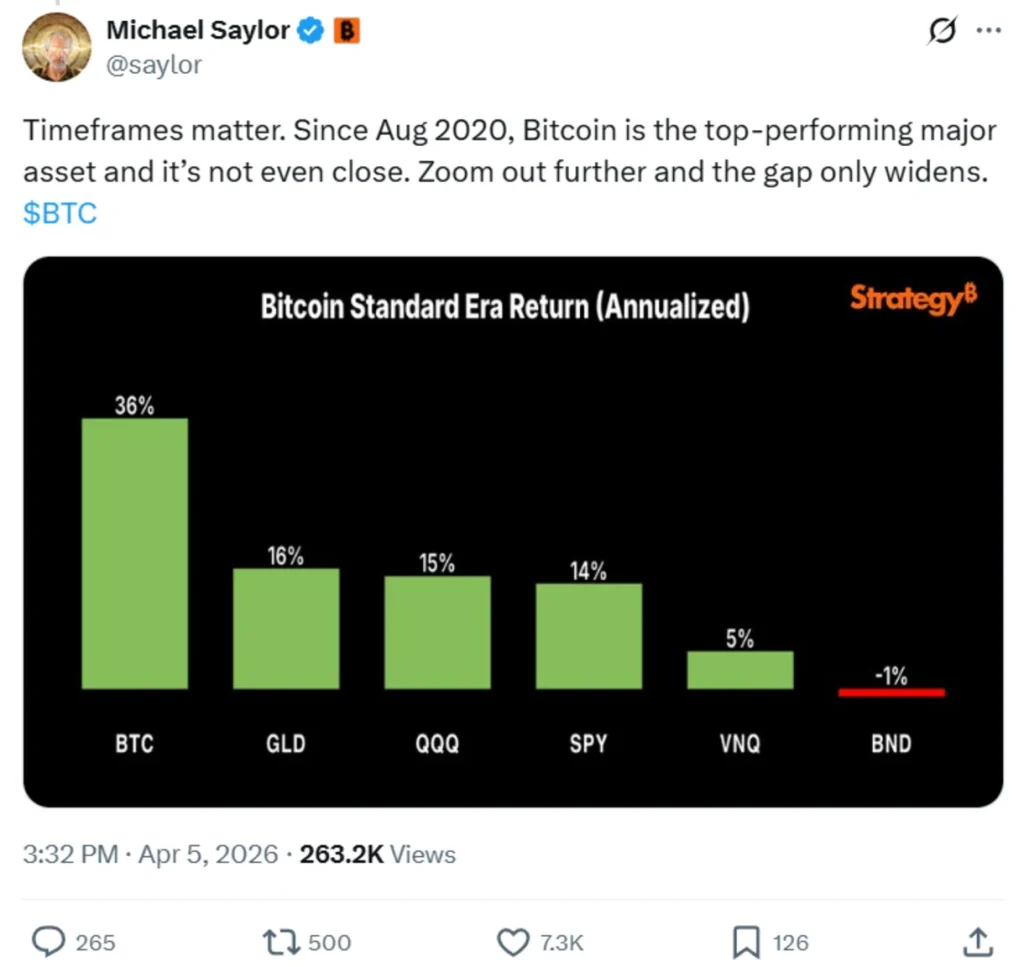Open the reply icon to comment
Viewport: 1024px width, 967px height.
tap(49, 941)
